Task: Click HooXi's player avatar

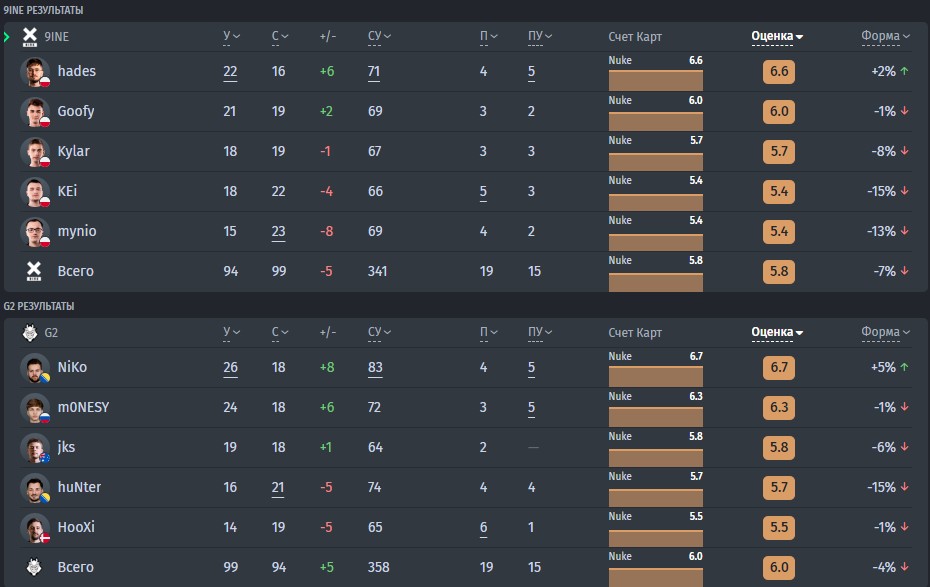Action: click(35, 528)
